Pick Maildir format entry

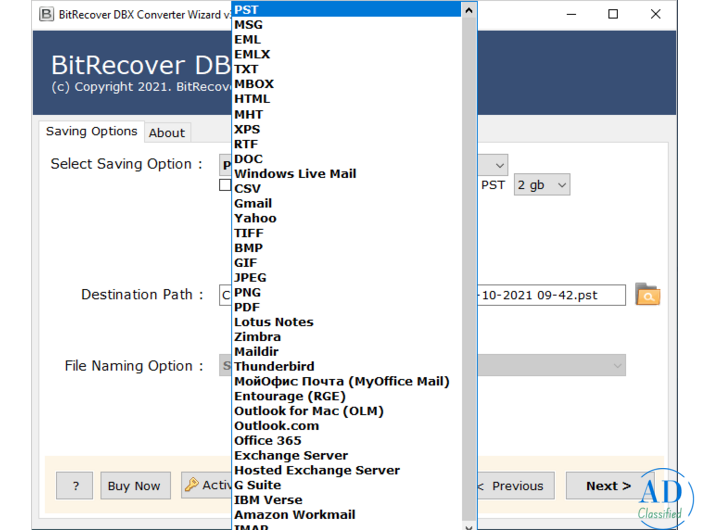pyautogui.click(x=347, y=352)
